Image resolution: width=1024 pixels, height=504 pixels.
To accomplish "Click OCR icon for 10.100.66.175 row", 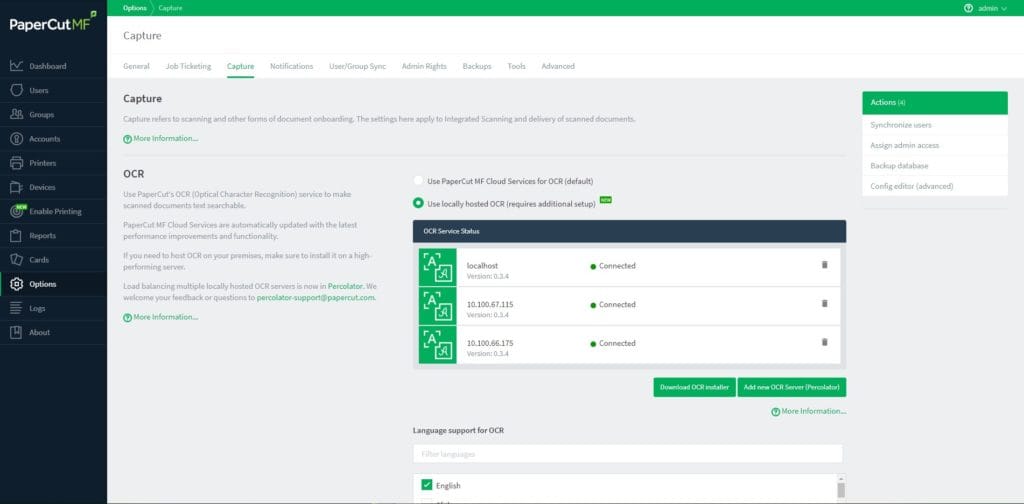I will [438, 344].
